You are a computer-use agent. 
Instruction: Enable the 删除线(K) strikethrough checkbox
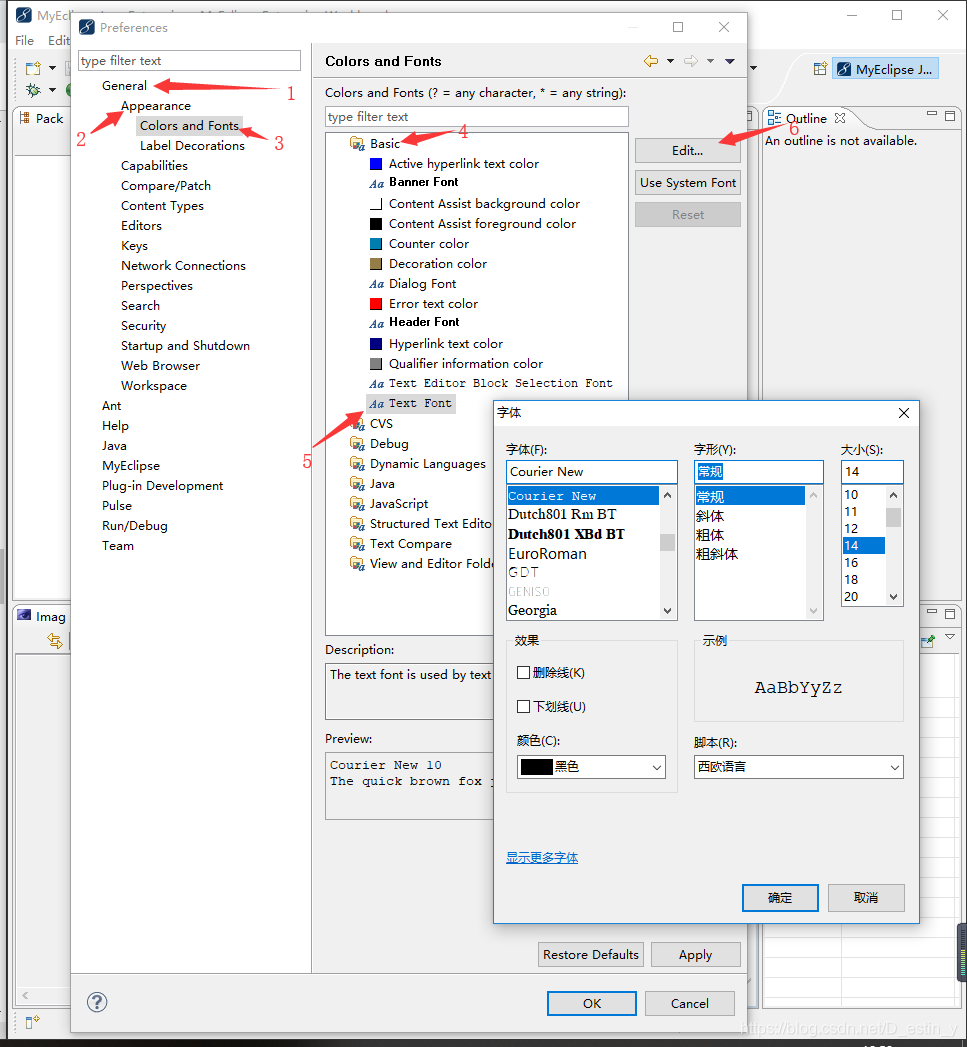point(524,672)
